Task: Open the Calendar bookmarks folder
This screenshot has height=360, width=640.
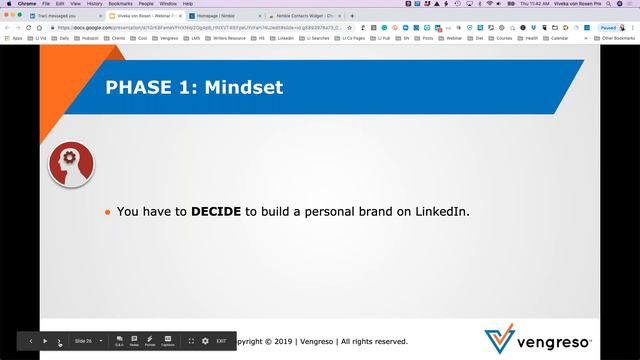Action: [x=556, y=38]
